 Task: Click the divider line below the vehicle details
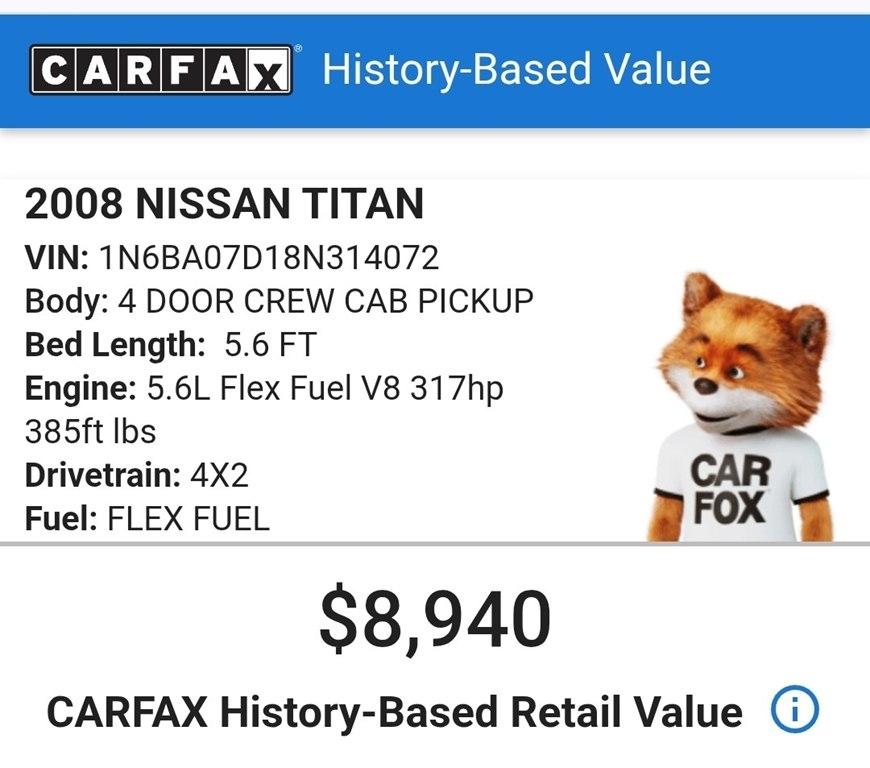pos(435,545)
